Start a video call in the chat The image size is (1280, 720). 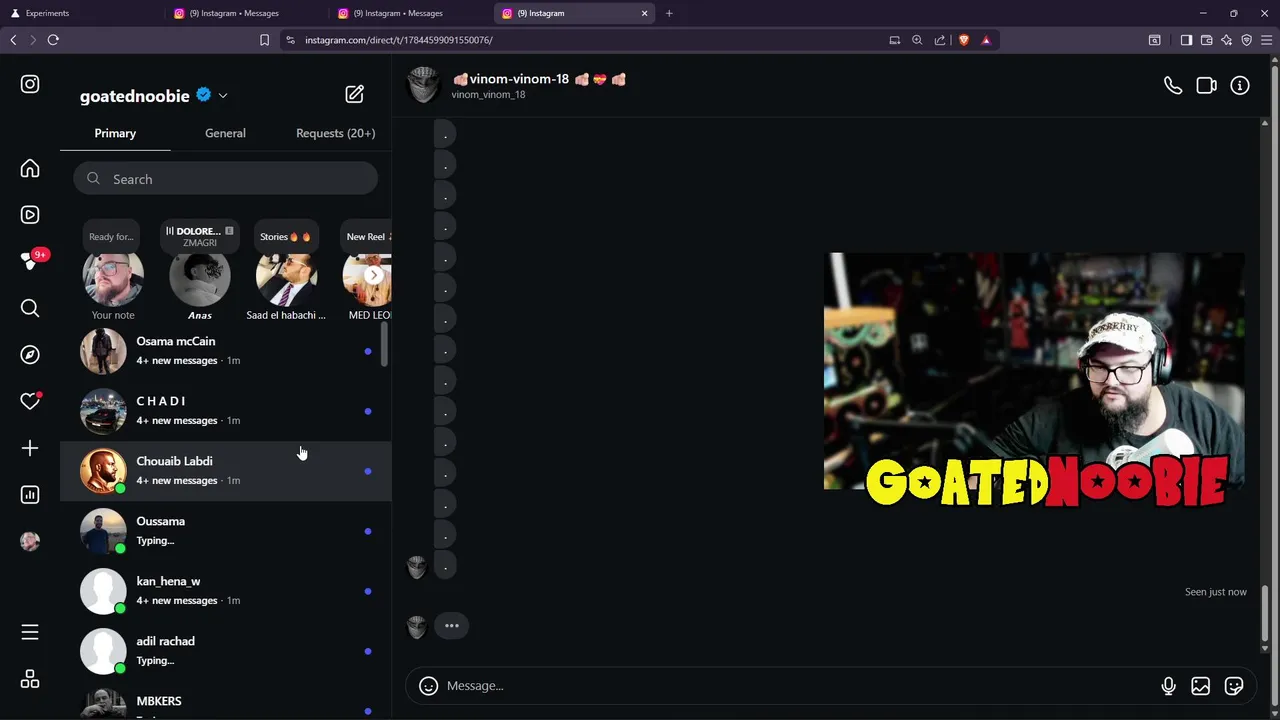pos(1206,86)
